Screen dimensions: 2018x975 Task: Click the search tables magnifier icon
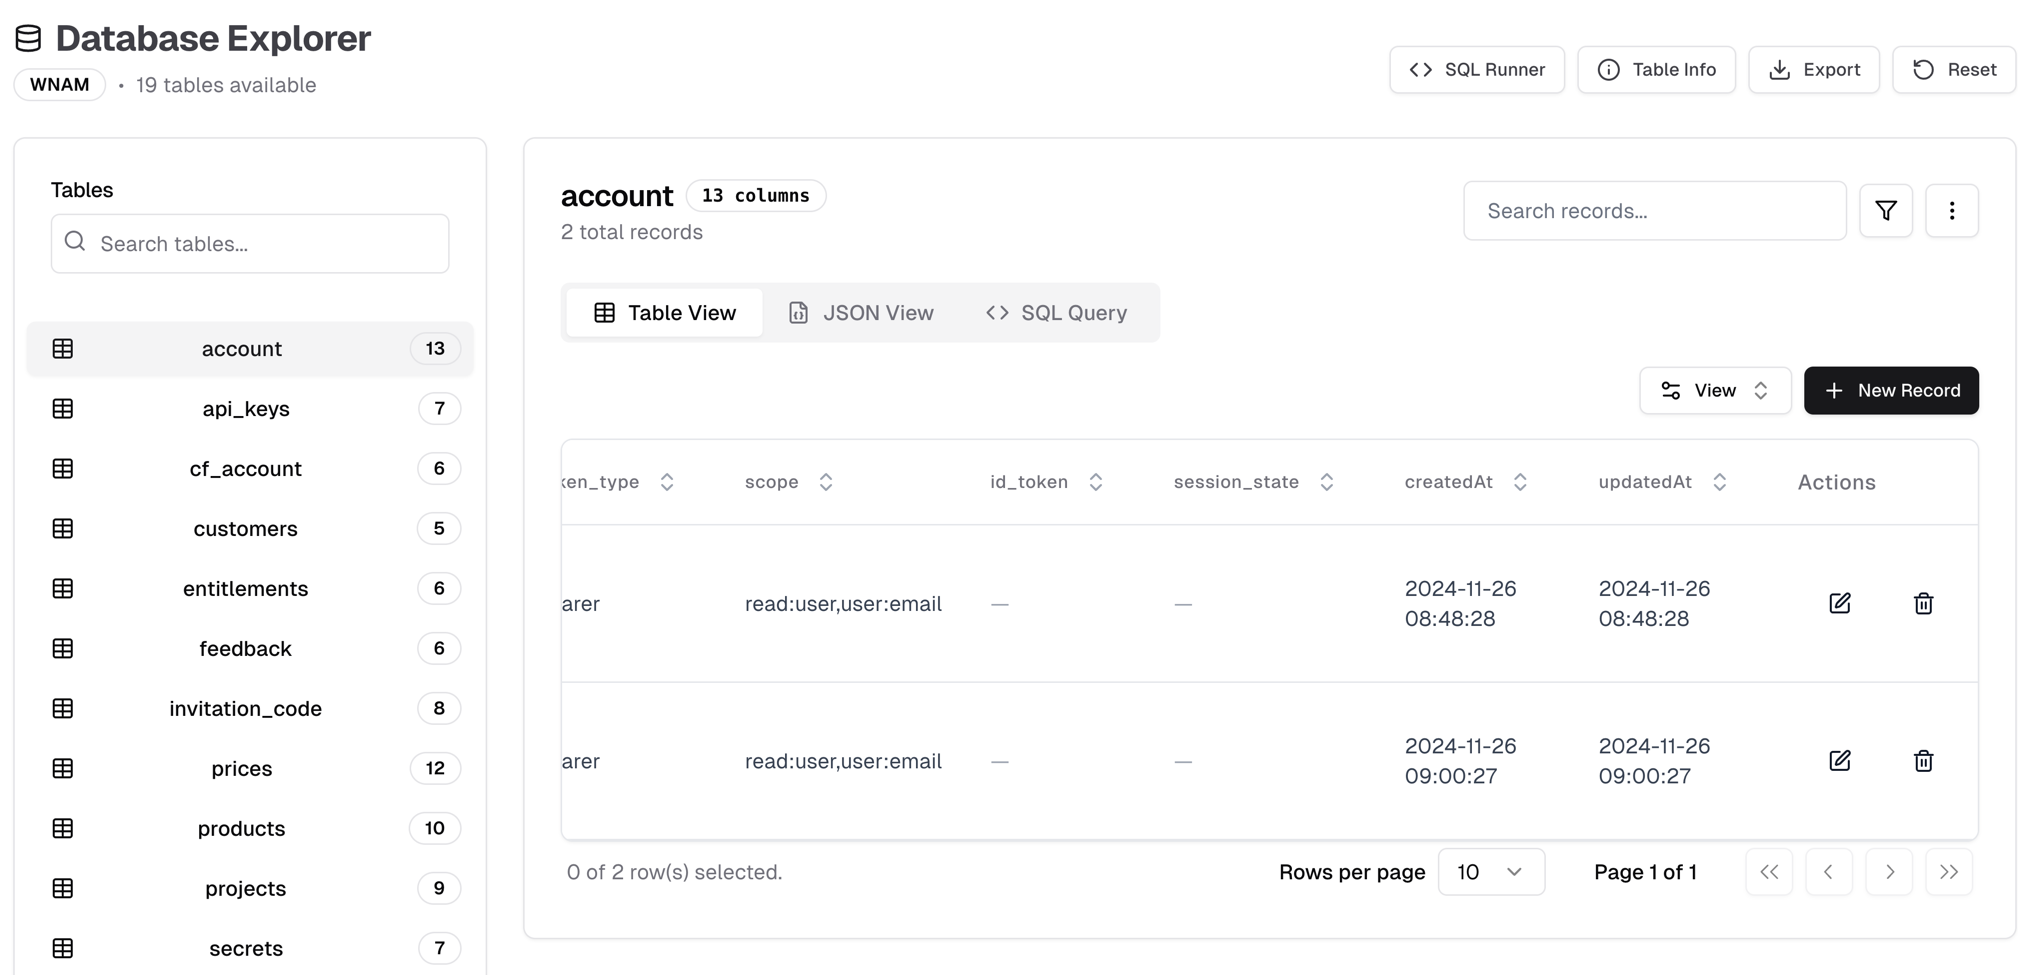pyautogui.click(x=75, y=240)
